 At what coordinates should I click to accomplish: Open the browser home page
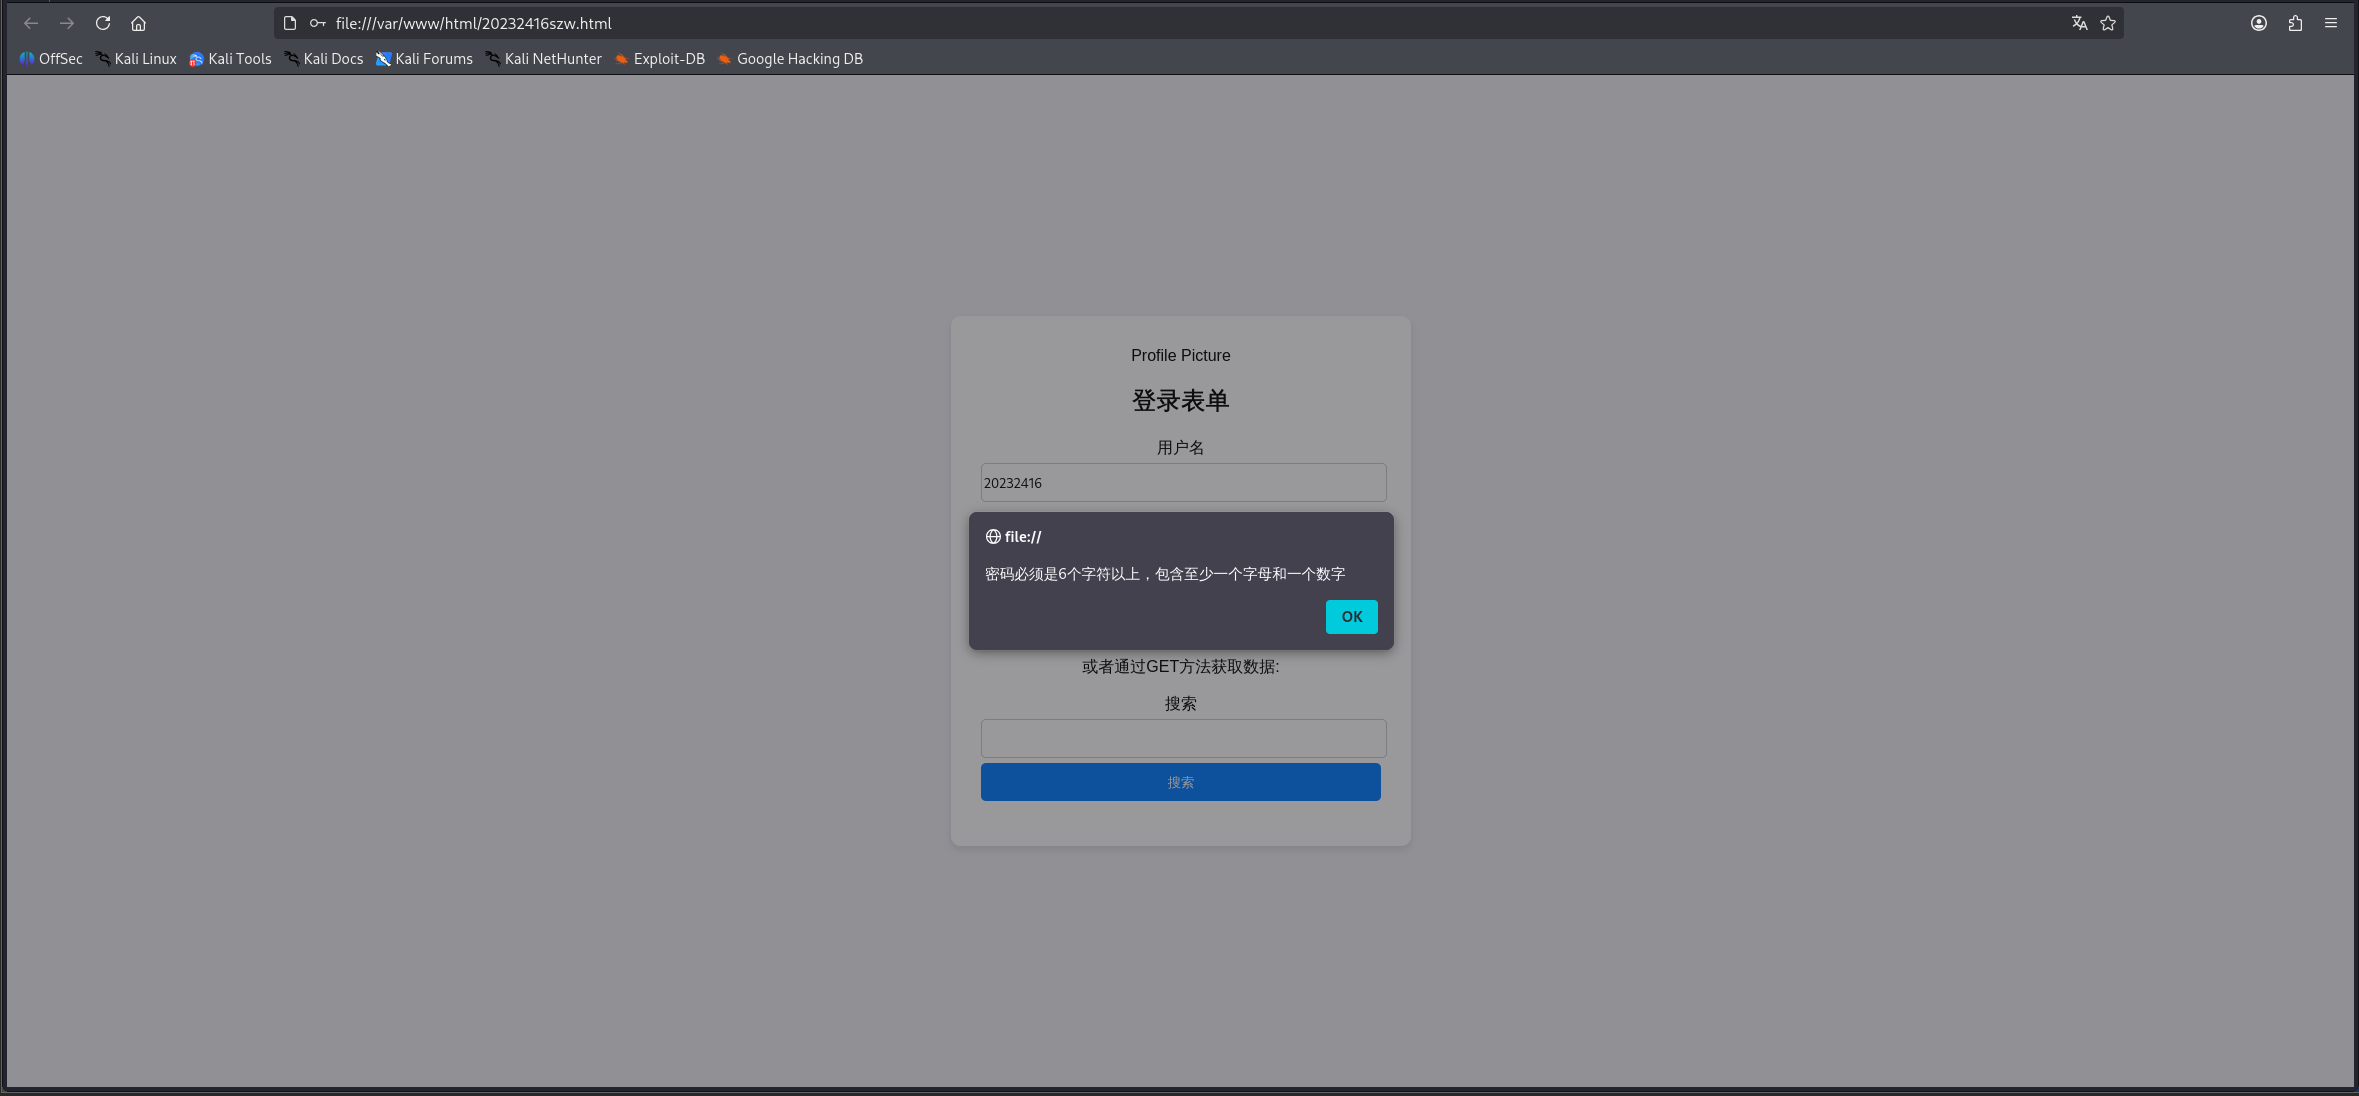pyautogui.click(x=138, y=22)
